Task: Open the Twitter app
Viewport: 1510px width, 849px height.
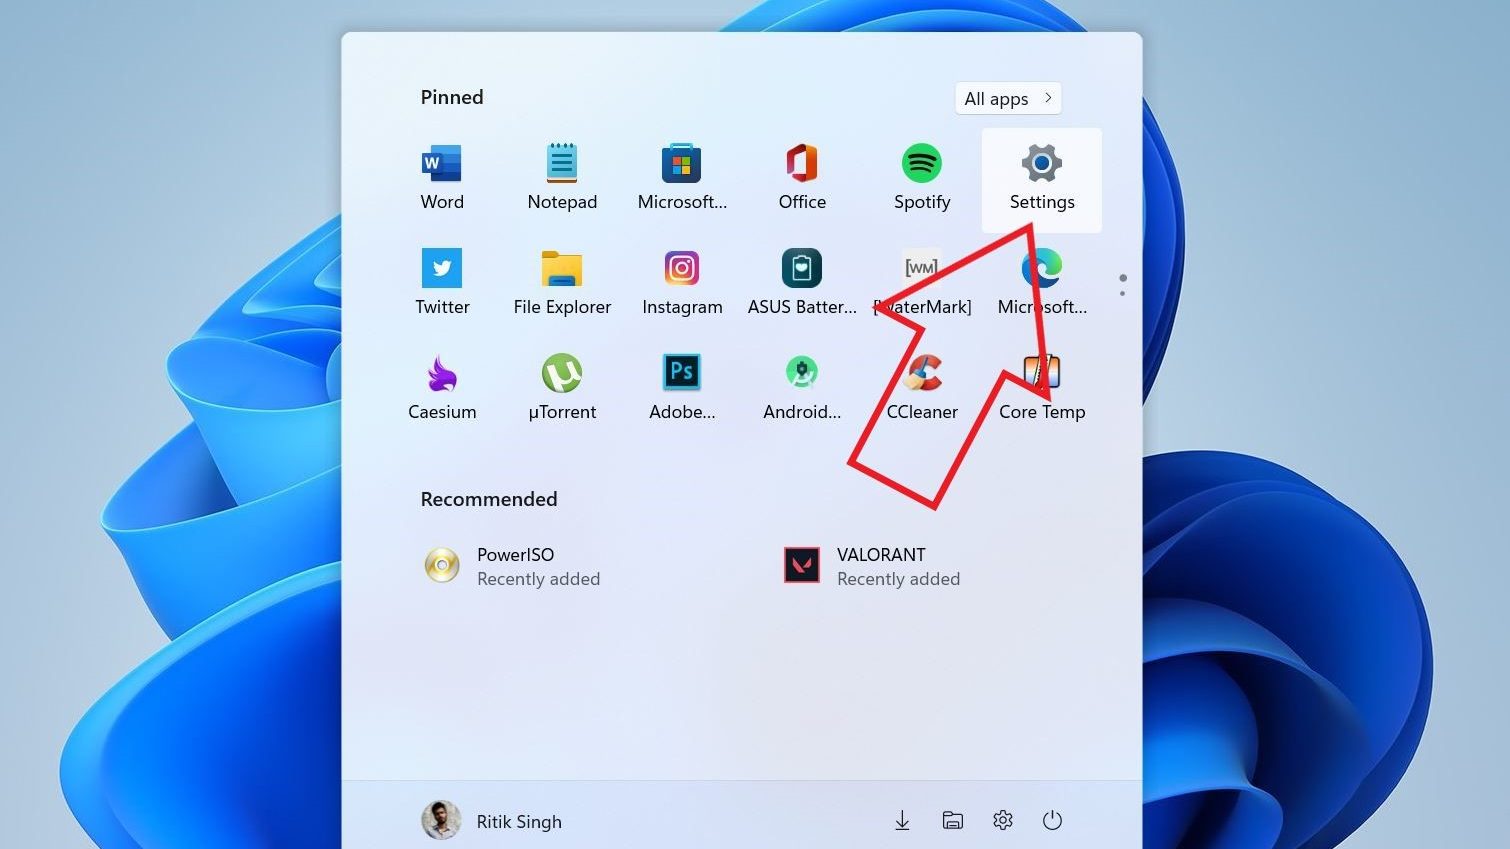Action: [442, 284]
